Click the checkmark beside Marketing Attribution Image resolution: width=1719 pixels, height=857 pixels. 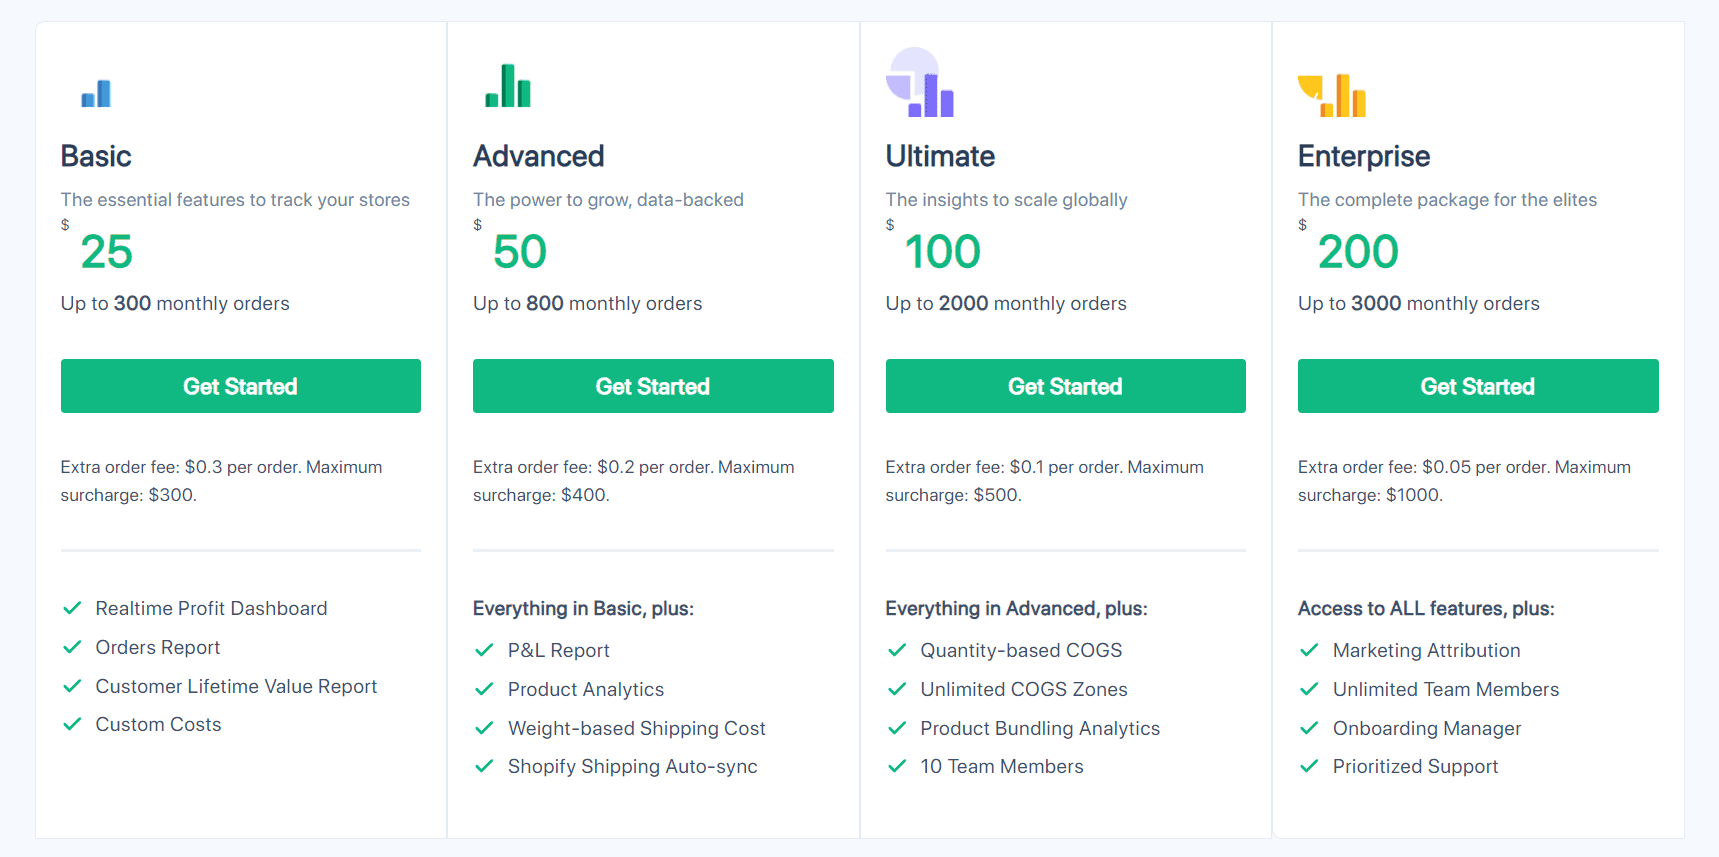1309,649
